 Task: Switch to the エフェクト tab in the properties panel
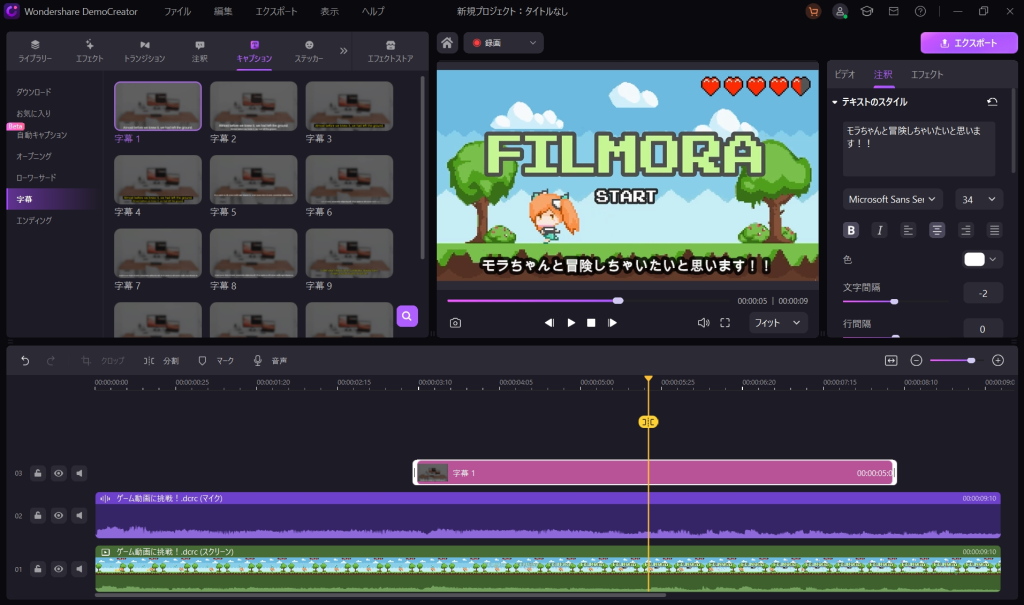click(x=926, y=75)
